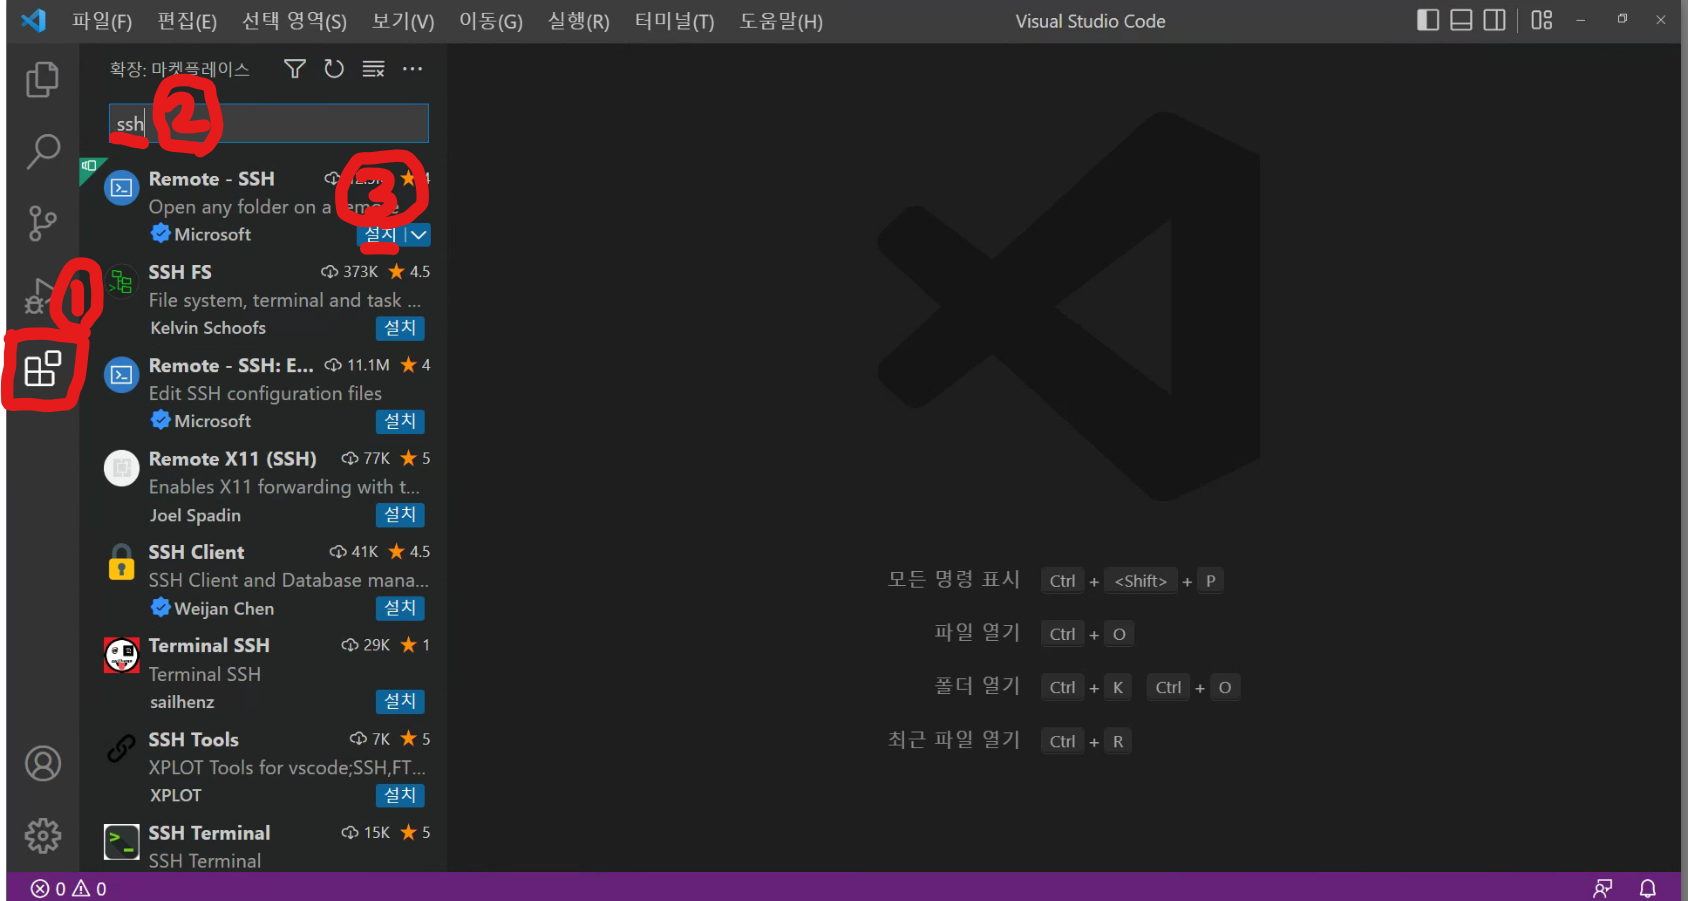Select the SSH Client padlock icon
Screen dimensions: 1688x901
(122, 562)
